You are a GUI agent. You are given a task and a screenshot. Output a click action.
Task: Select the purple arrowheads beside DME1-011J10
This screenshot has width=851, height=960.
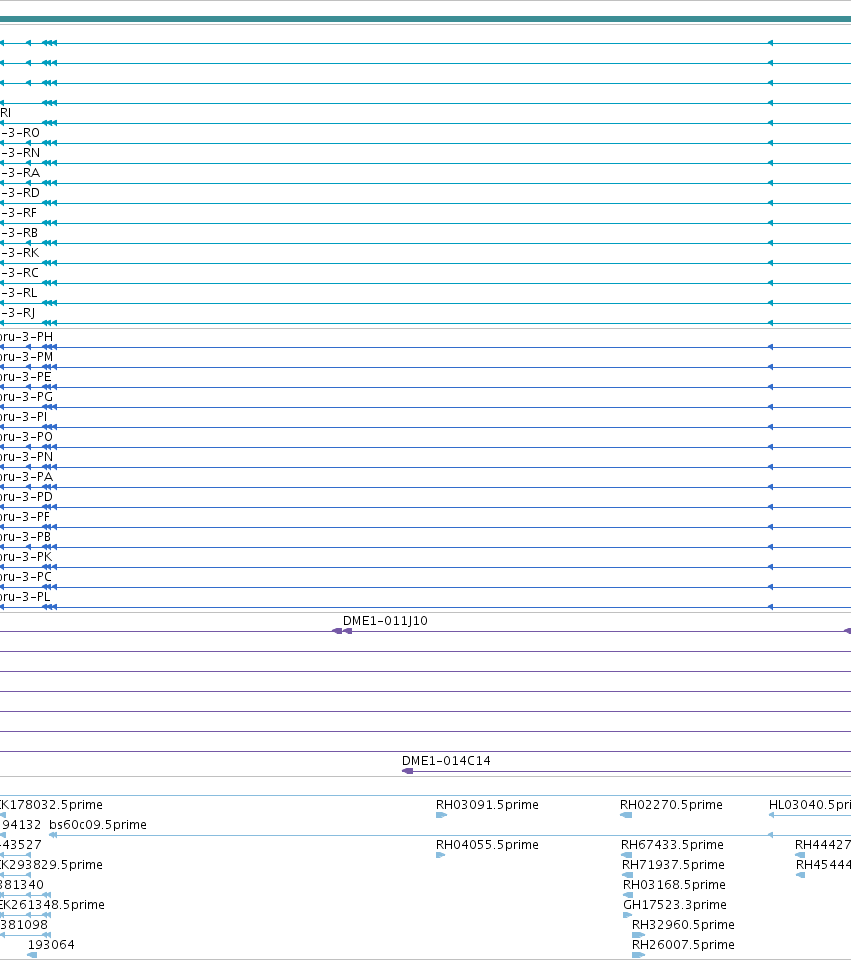342,631
